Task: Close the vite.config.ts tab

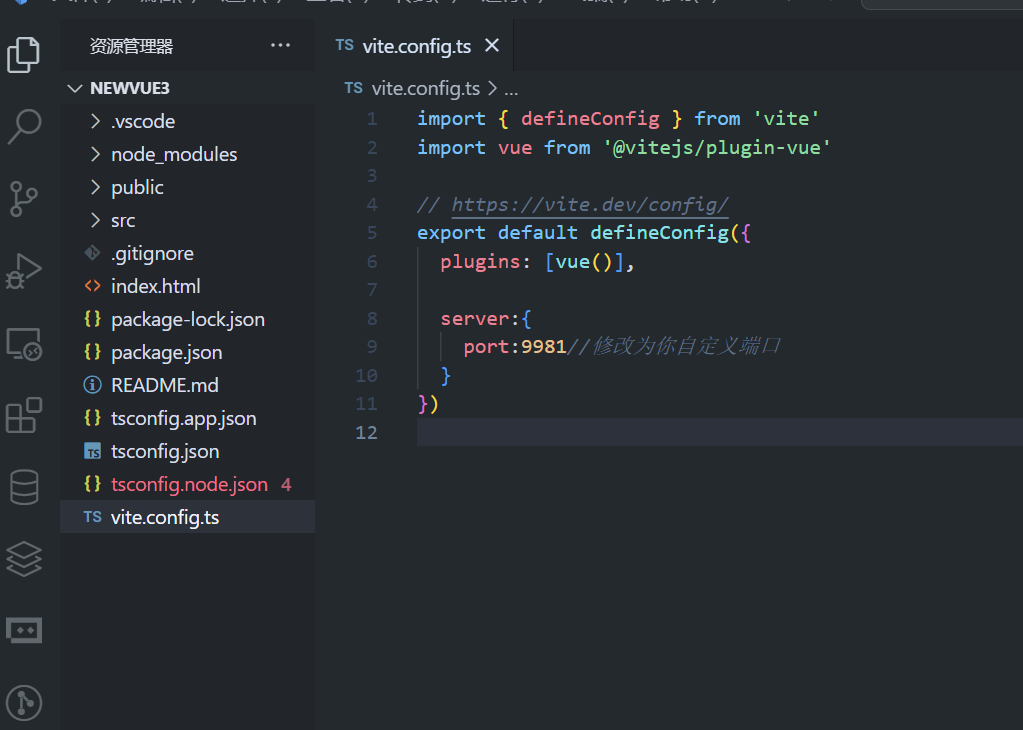Action: (x=492, y=46)
